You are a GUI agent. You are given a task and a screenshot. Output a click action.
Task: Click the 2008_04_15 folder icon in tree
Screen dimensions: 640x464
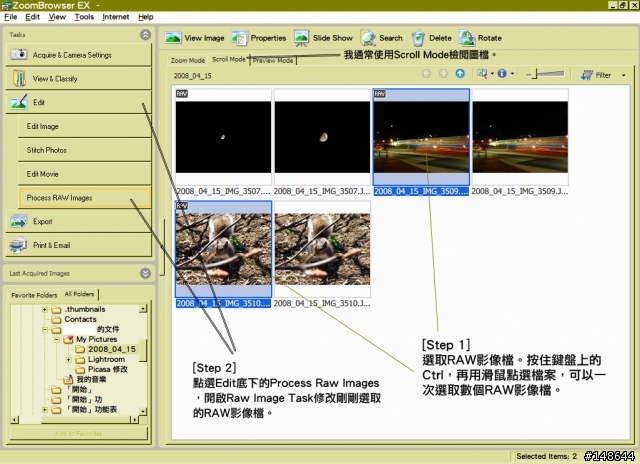80,349
